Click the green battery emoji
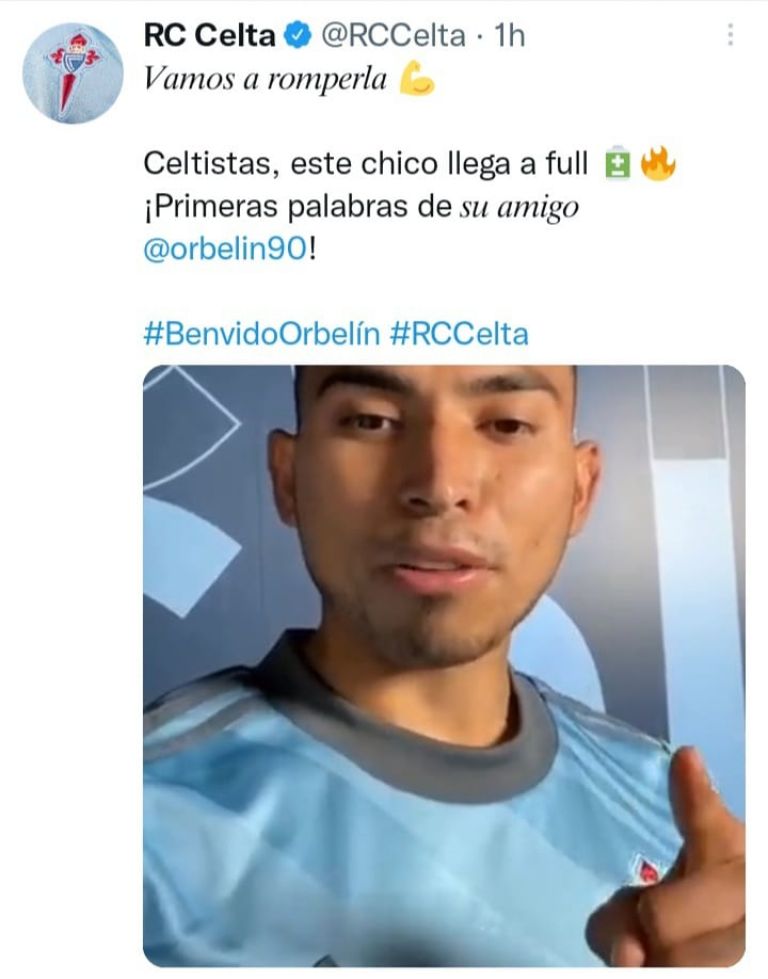The image size is (768, 979). coord(618,164)
